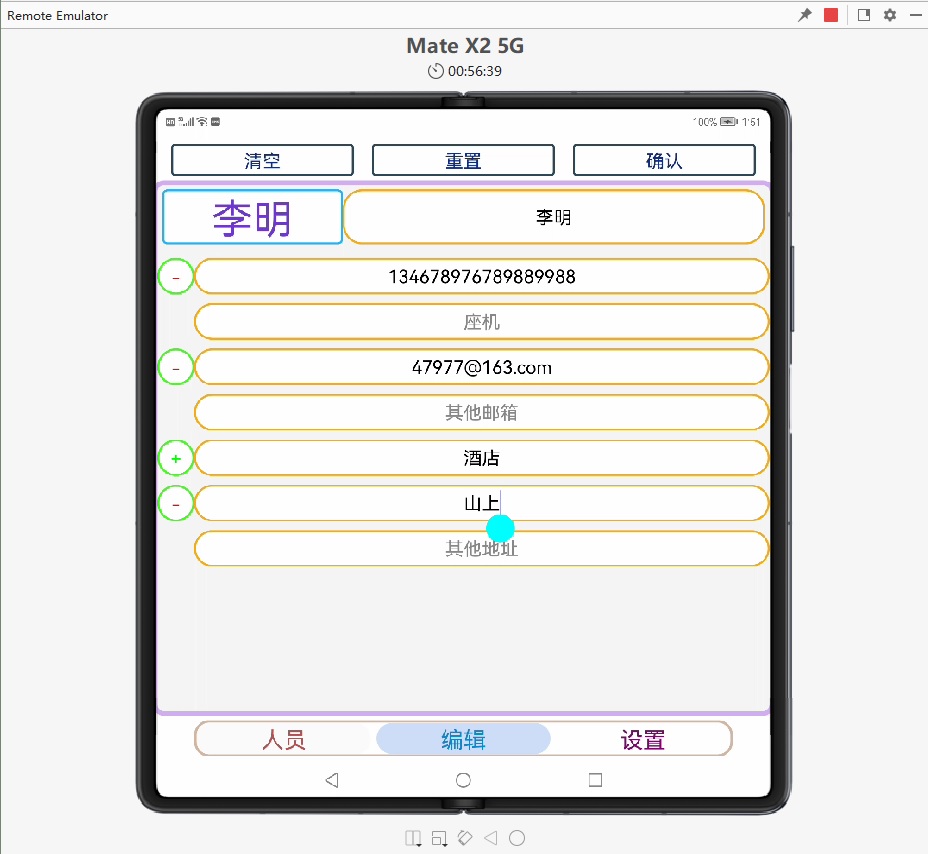Tap the Android recent apps square
The width and height of the screenshot is (928, 854).
tap(595, 780)
